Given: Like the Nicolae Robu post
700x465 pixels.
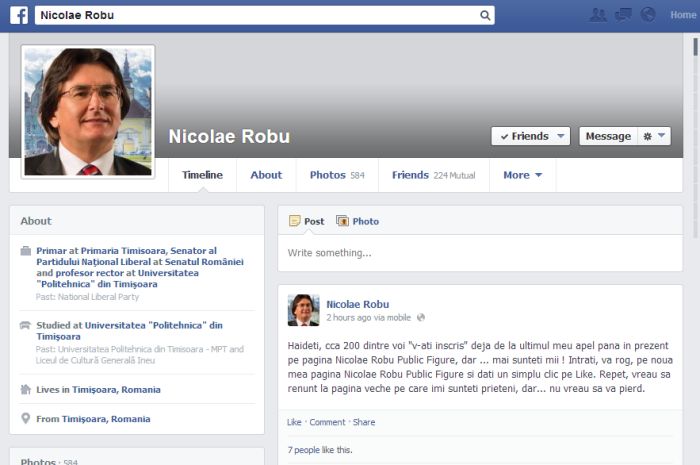Looking at the screenshot, I should (294, 422).
